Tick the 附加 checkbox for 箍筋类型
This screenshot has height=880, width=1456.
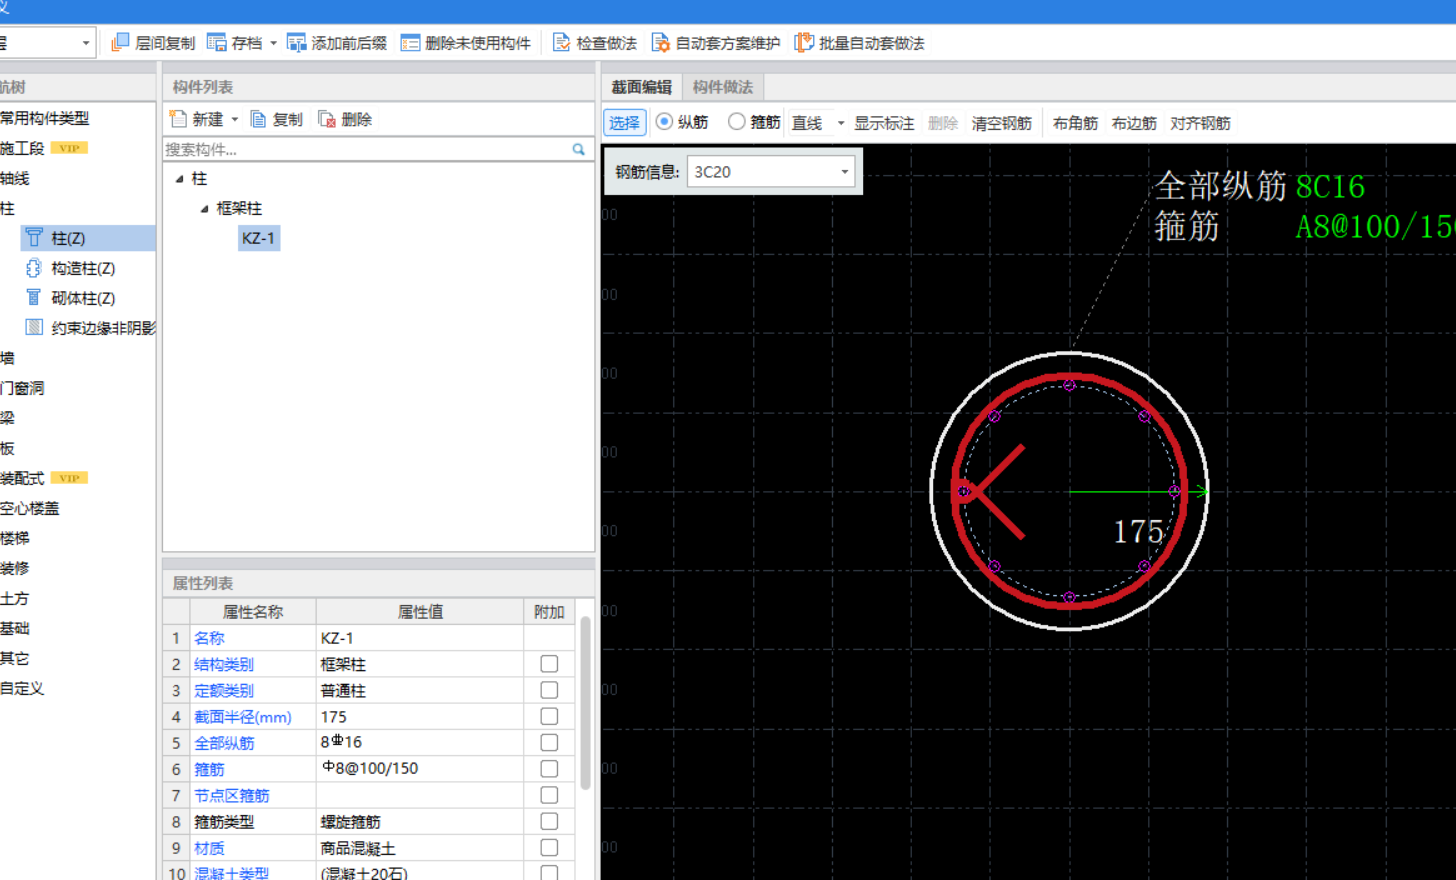[x=549, y=821]
